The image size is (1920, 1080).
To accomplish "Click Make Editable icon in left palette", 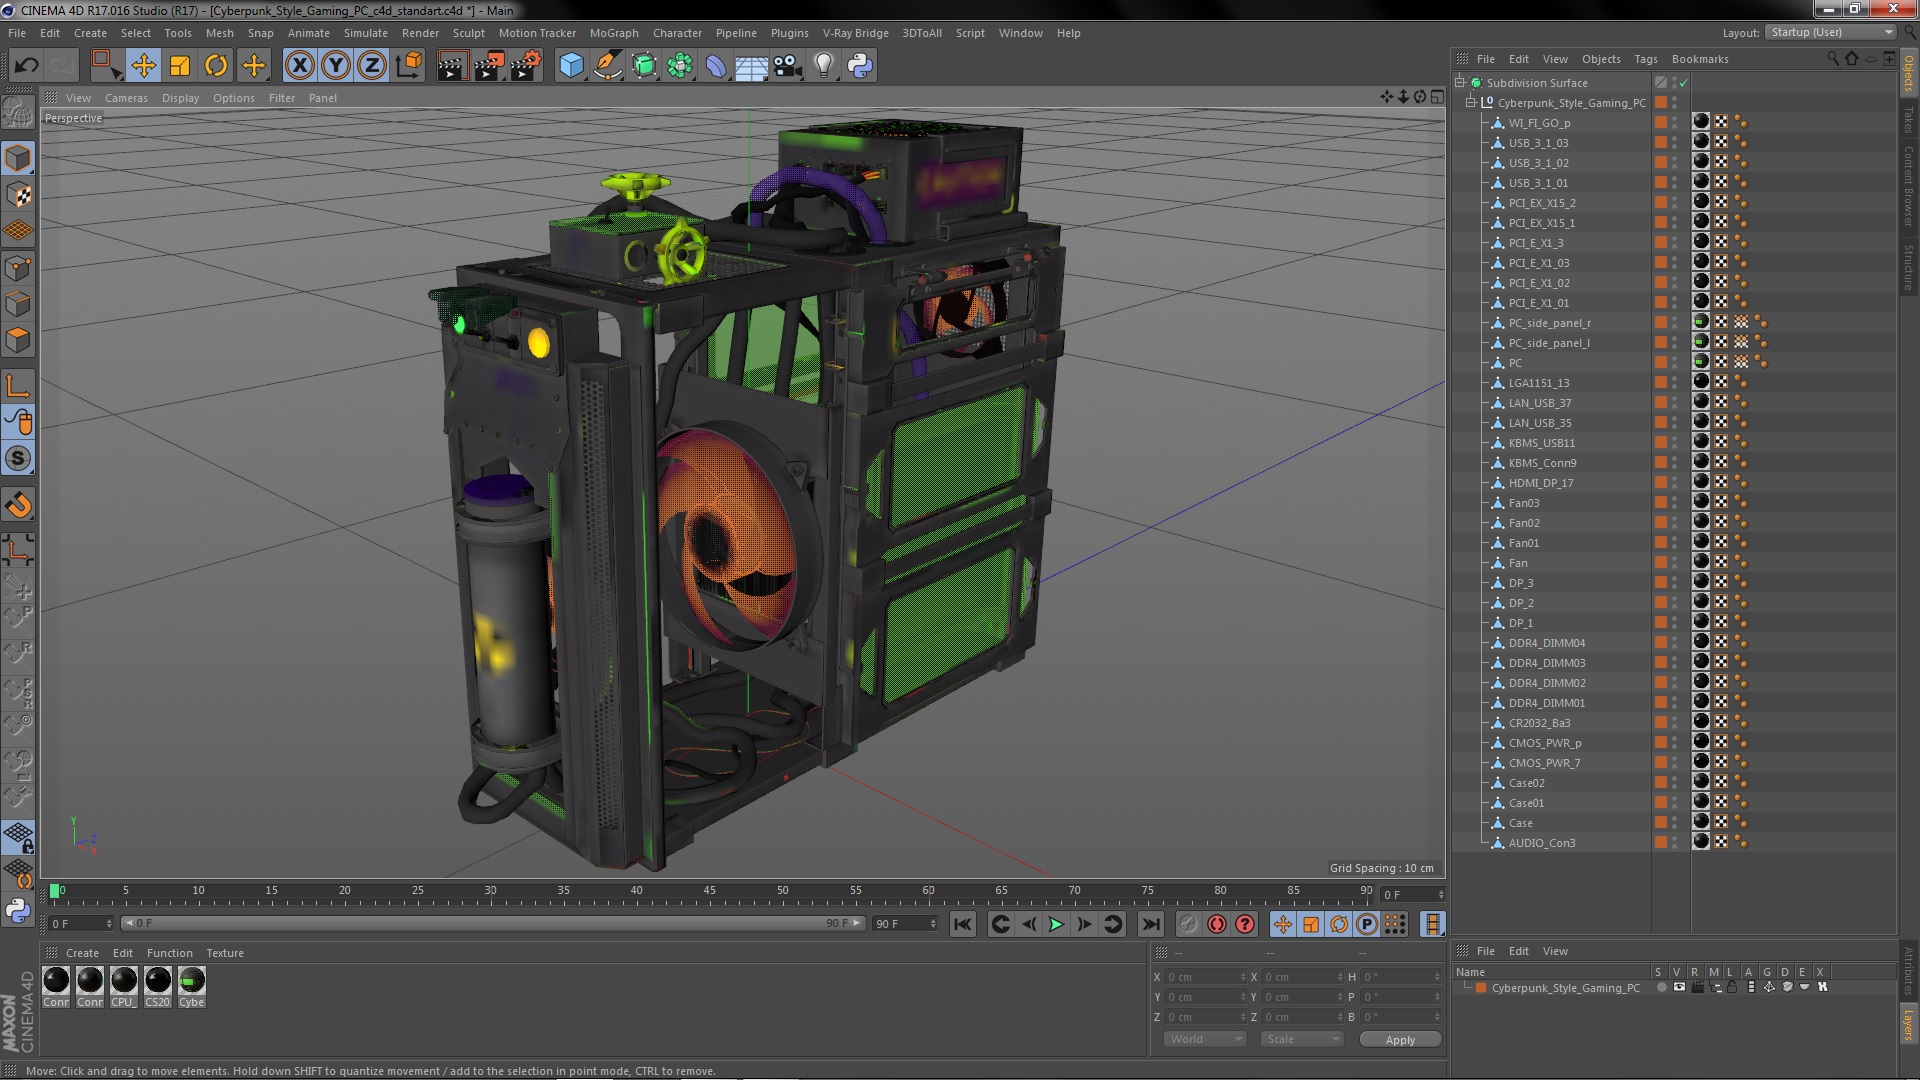I will [18, 111].
